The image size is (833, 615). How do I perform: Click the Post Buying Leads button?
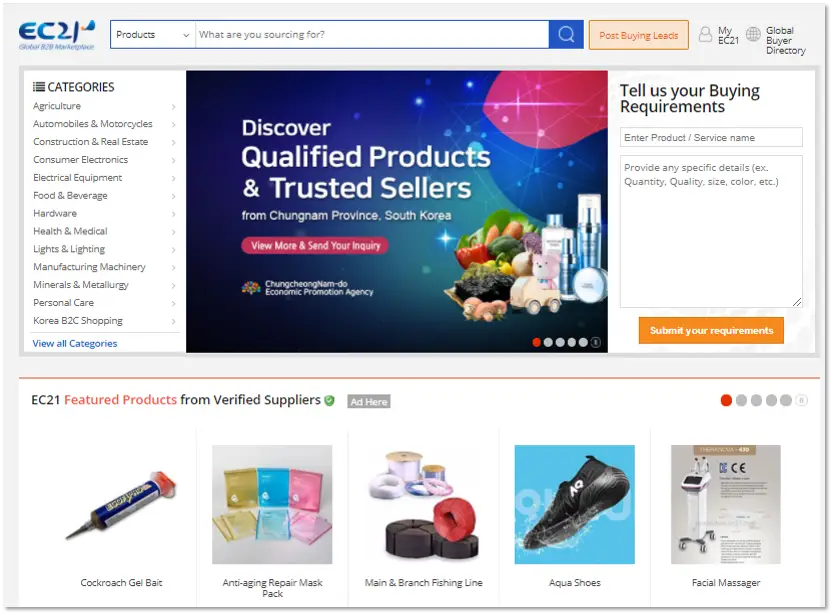click(x=639, y=35)
